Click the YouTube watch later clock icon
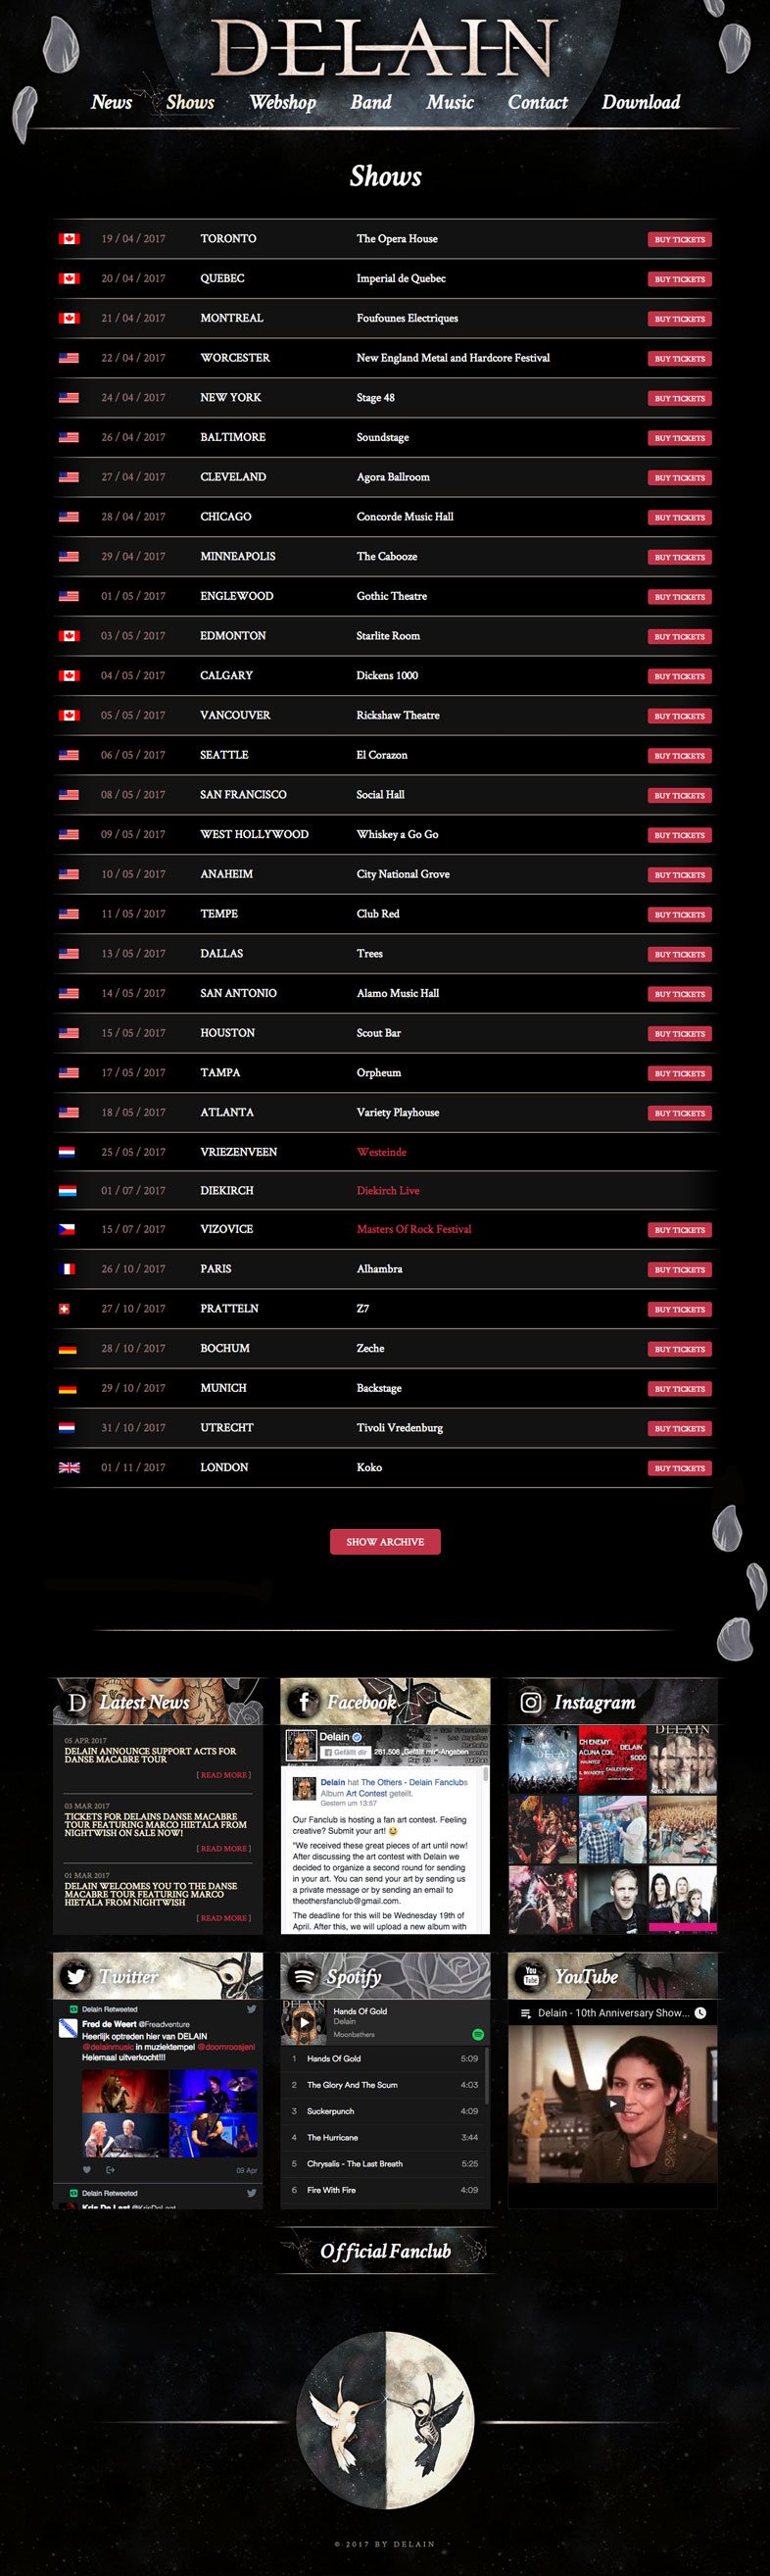The height and width of the screenshot is (2576, 770). point(700,2013)
